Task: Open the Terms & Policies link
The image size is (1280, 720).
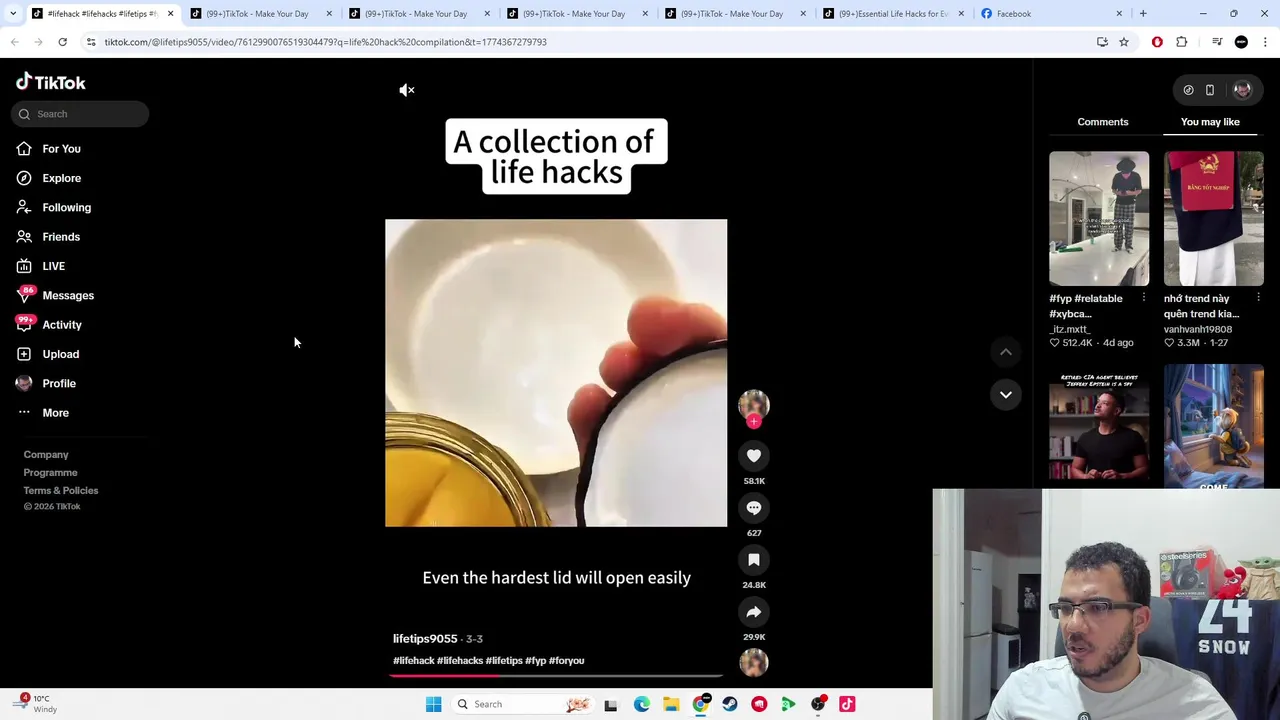Action: pyautogui.click(x=61, y=491)
